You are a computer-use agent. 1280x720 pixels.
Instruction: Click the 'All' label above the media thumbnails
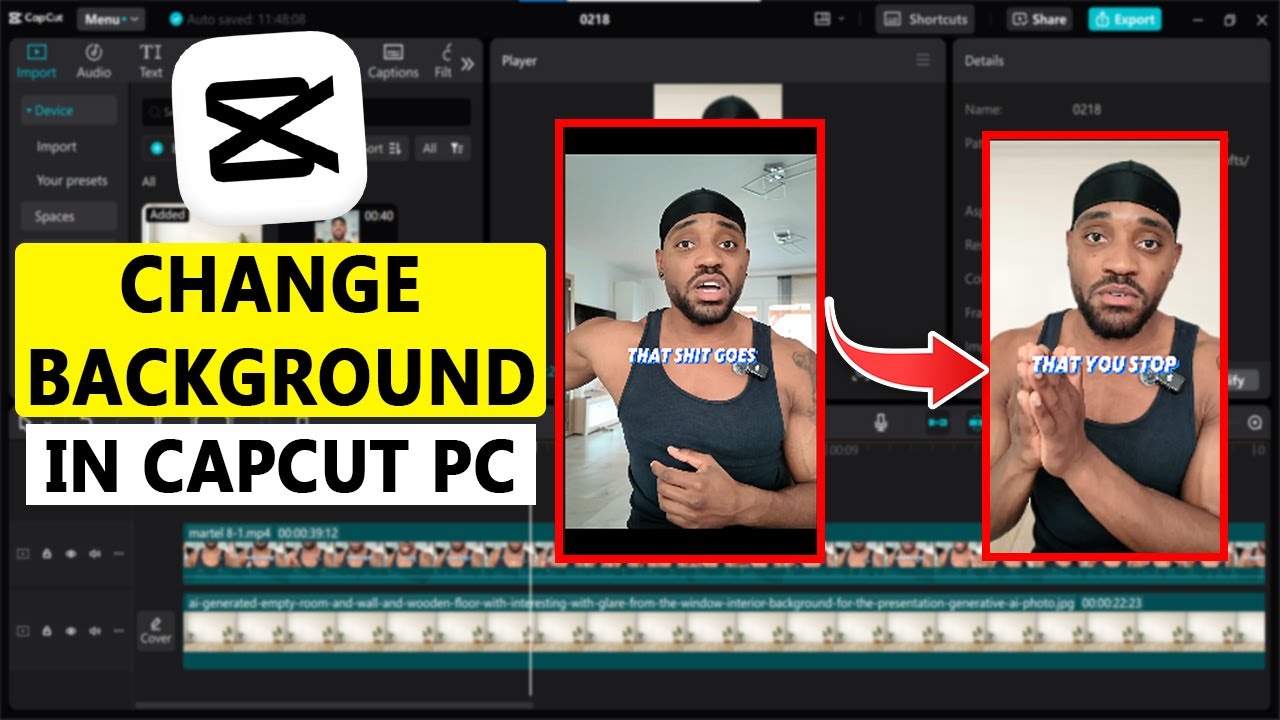(x=148, y=182)
